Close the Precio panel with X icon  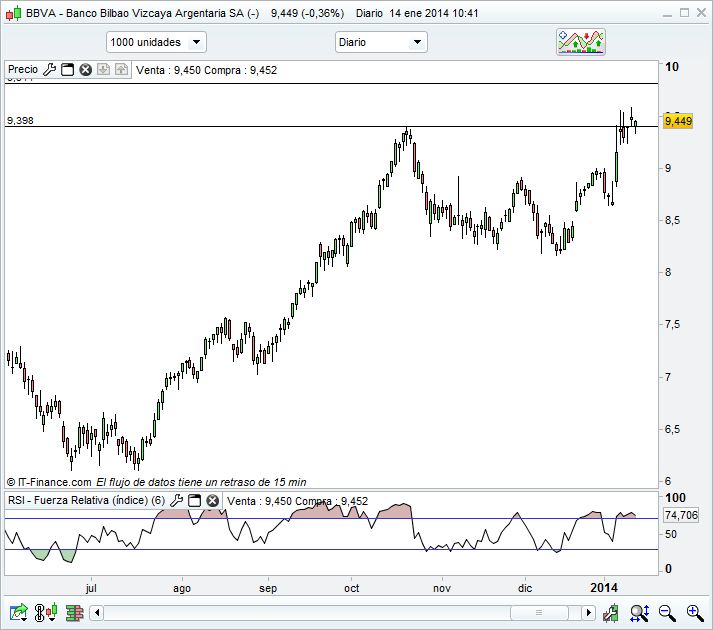[x=85, y=70]
